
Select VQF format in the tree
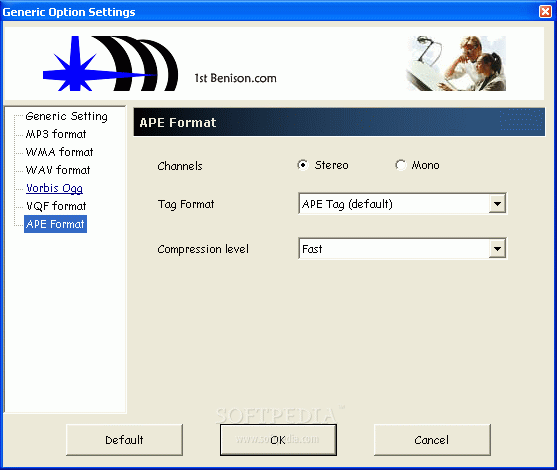point(56,206)
